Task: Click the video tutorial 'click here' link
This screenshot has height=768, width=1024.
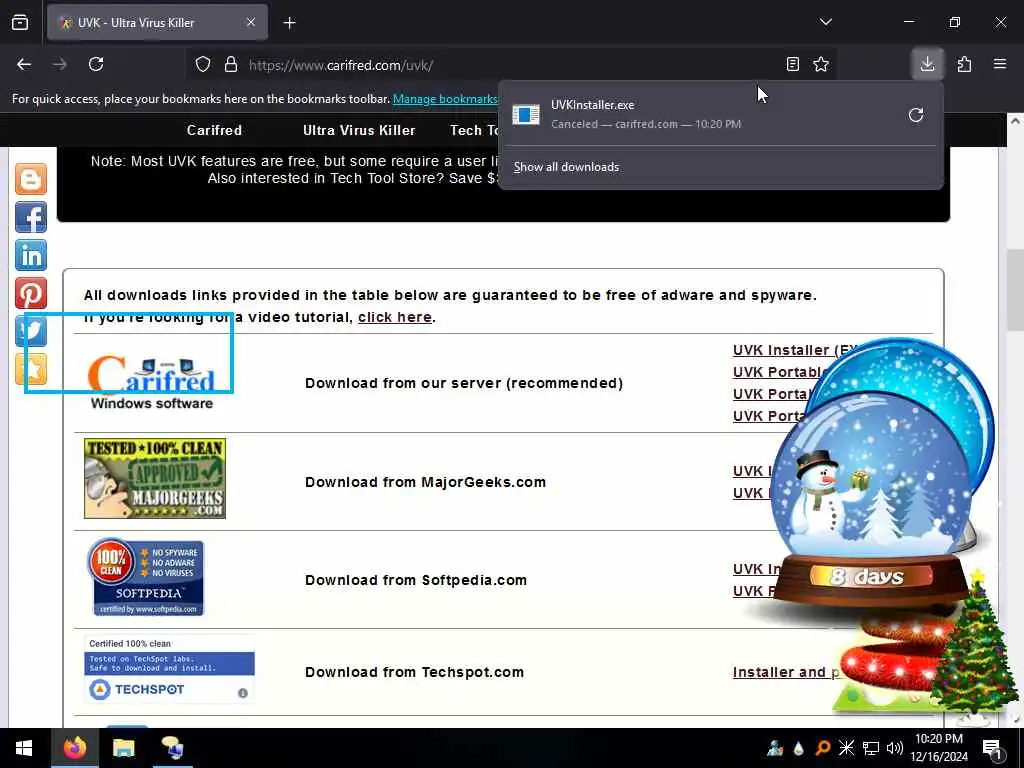Action: point(394,317)
